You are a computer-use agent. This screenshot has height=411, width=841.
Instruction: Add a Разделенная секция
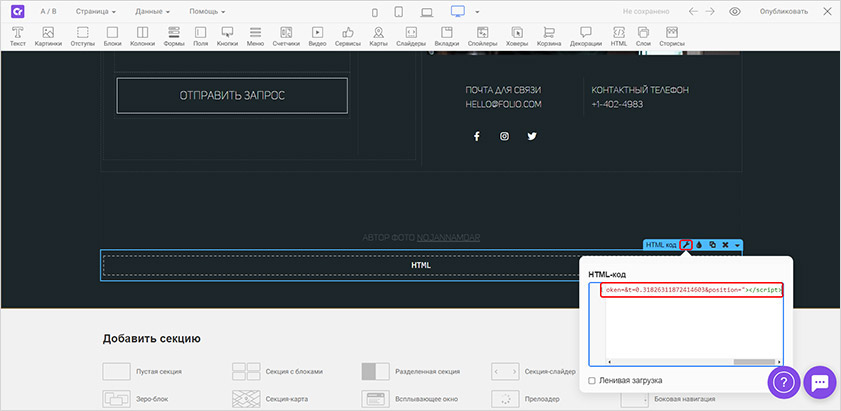[x=410, y=371]
